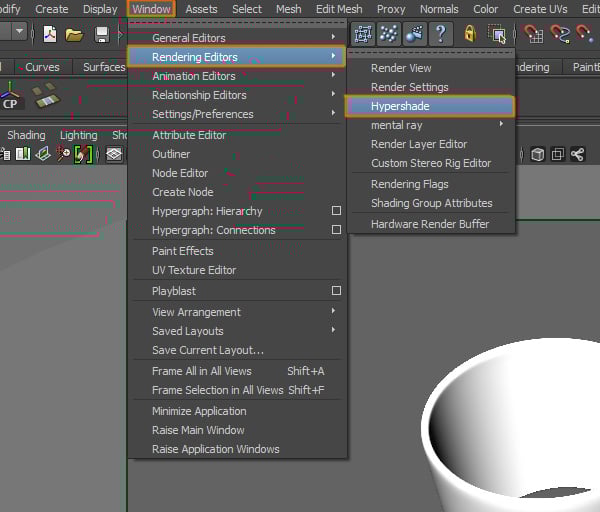
Task: Select by component type mode icon
Action: click(x=415, y=34)
